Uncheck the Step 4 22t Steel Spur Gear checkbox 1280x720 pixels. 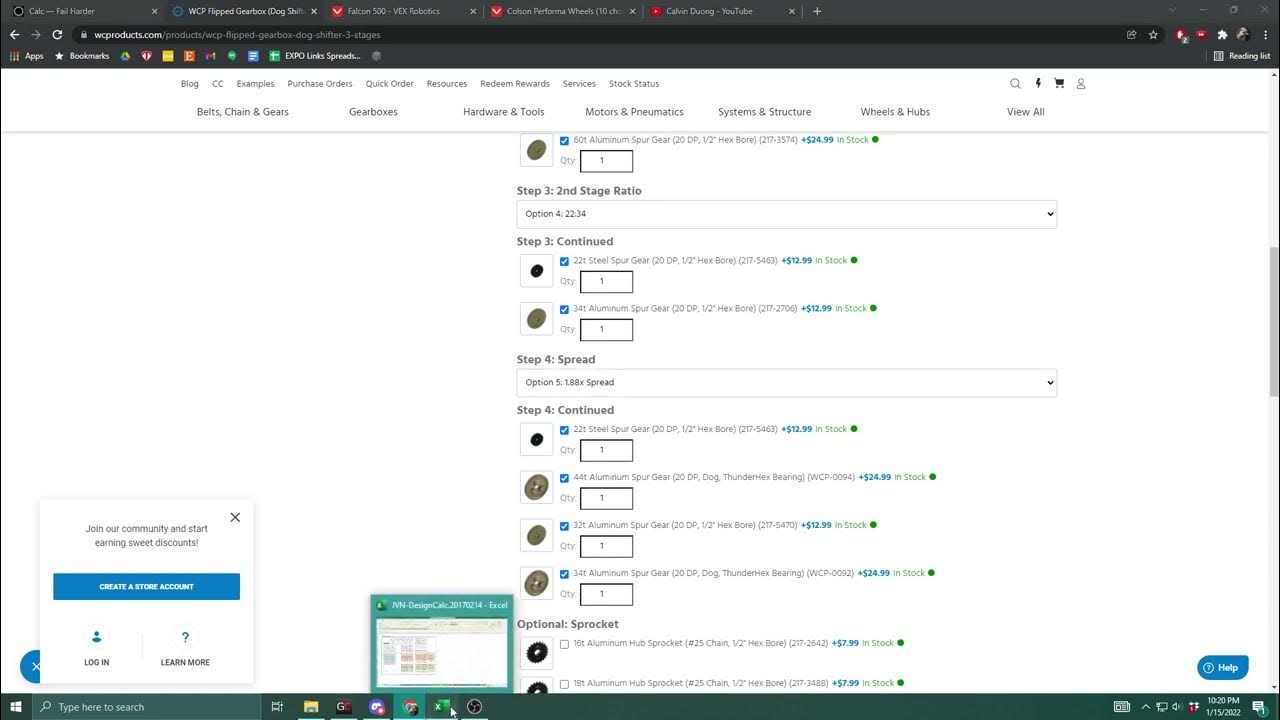[x=564, y=430]
